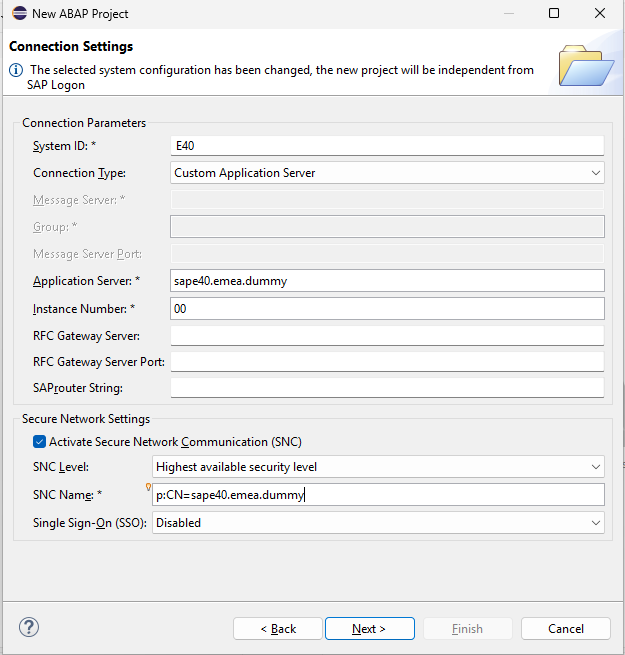
Task: Return with the Back button
Action: tap(278, 628)
